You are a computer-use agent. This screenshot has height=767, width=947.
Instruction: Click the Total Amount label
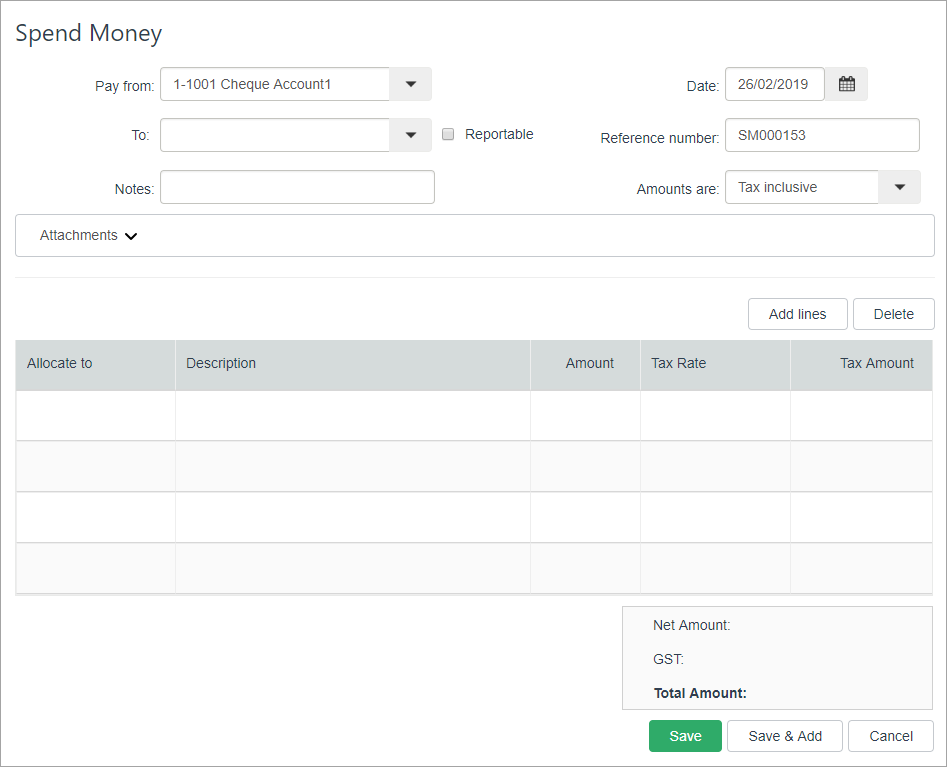tap(700, 693)
